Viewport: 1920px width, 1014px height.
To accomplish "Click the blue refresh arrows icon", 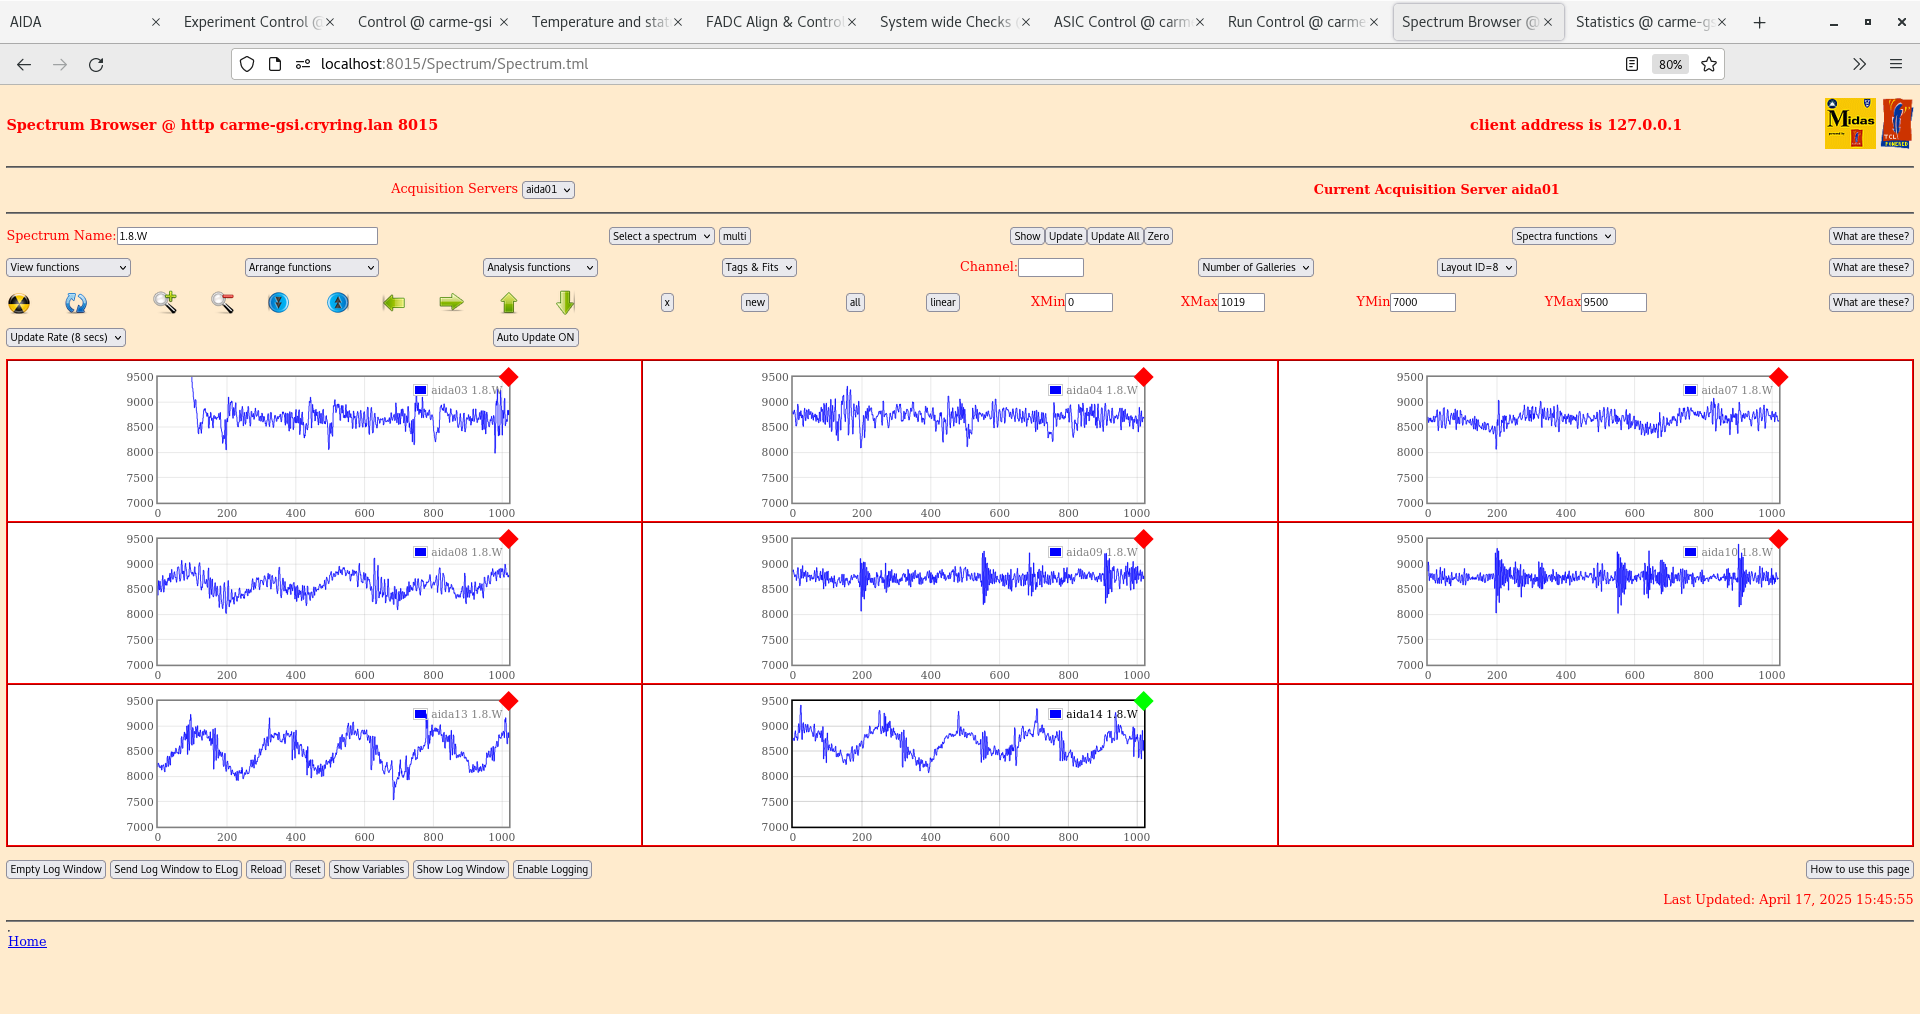I will (76, 303).
